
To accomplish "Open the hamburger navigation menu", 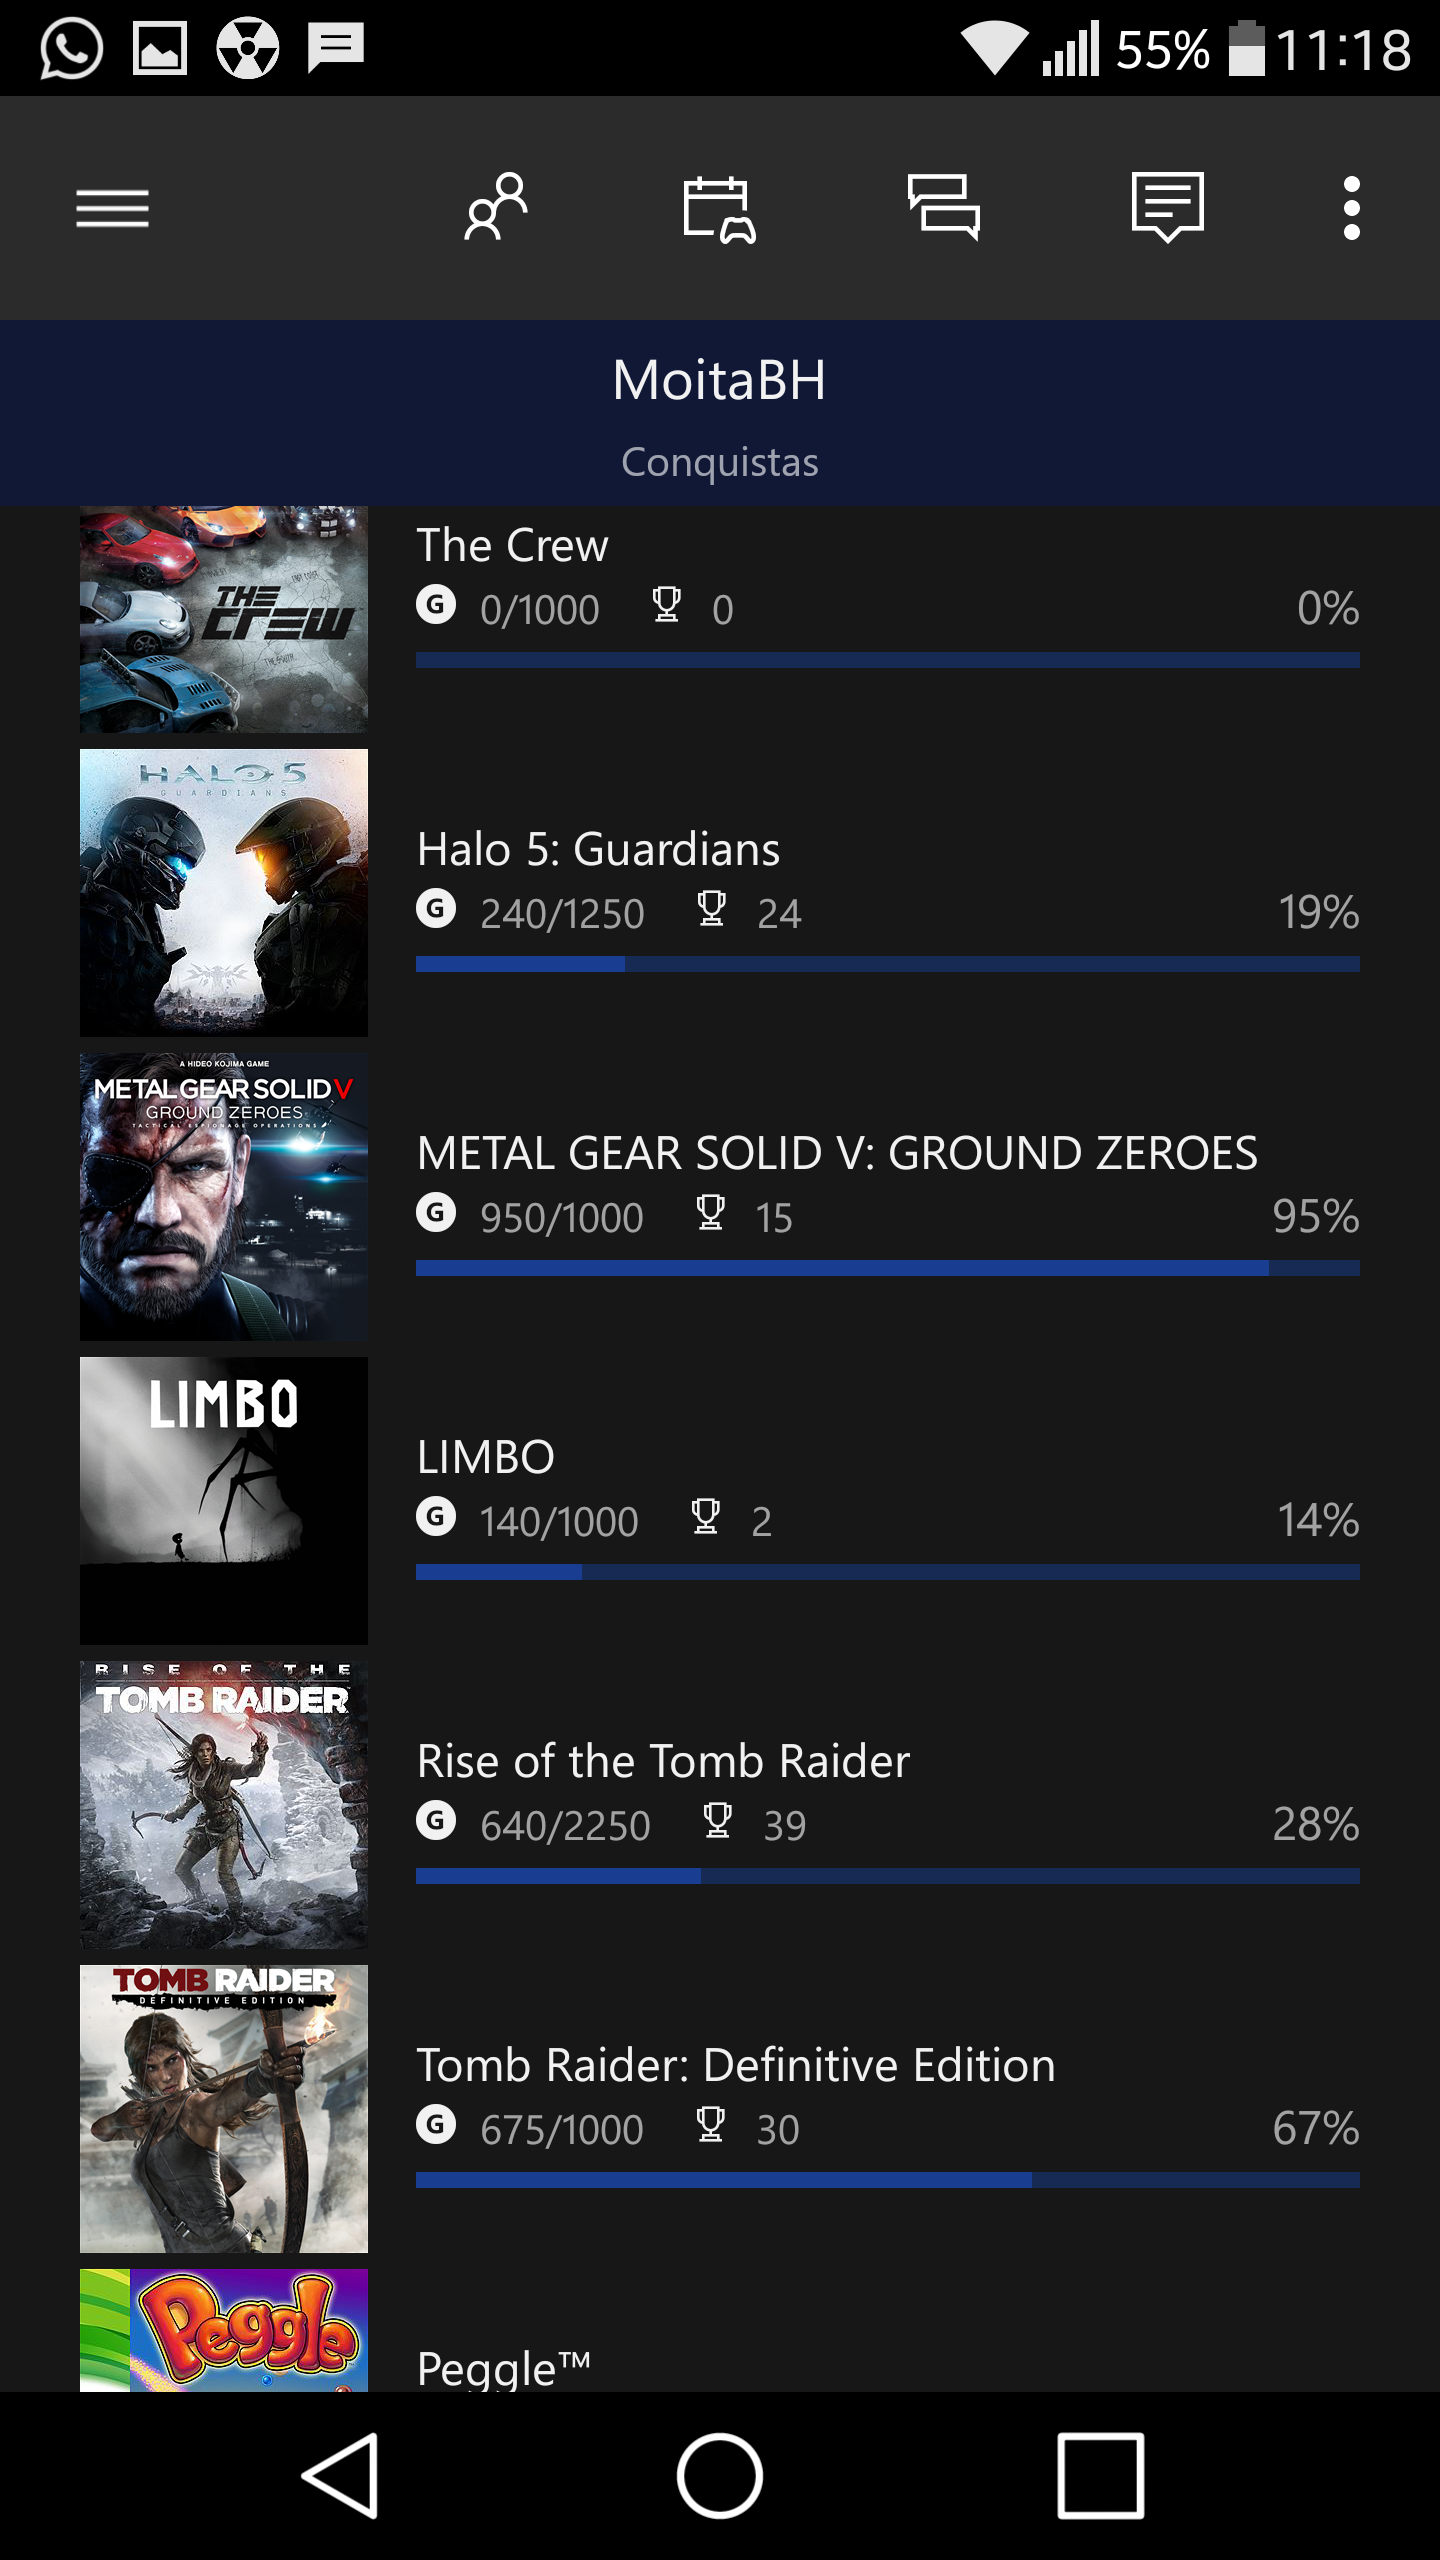I will (x=112, y=209).
